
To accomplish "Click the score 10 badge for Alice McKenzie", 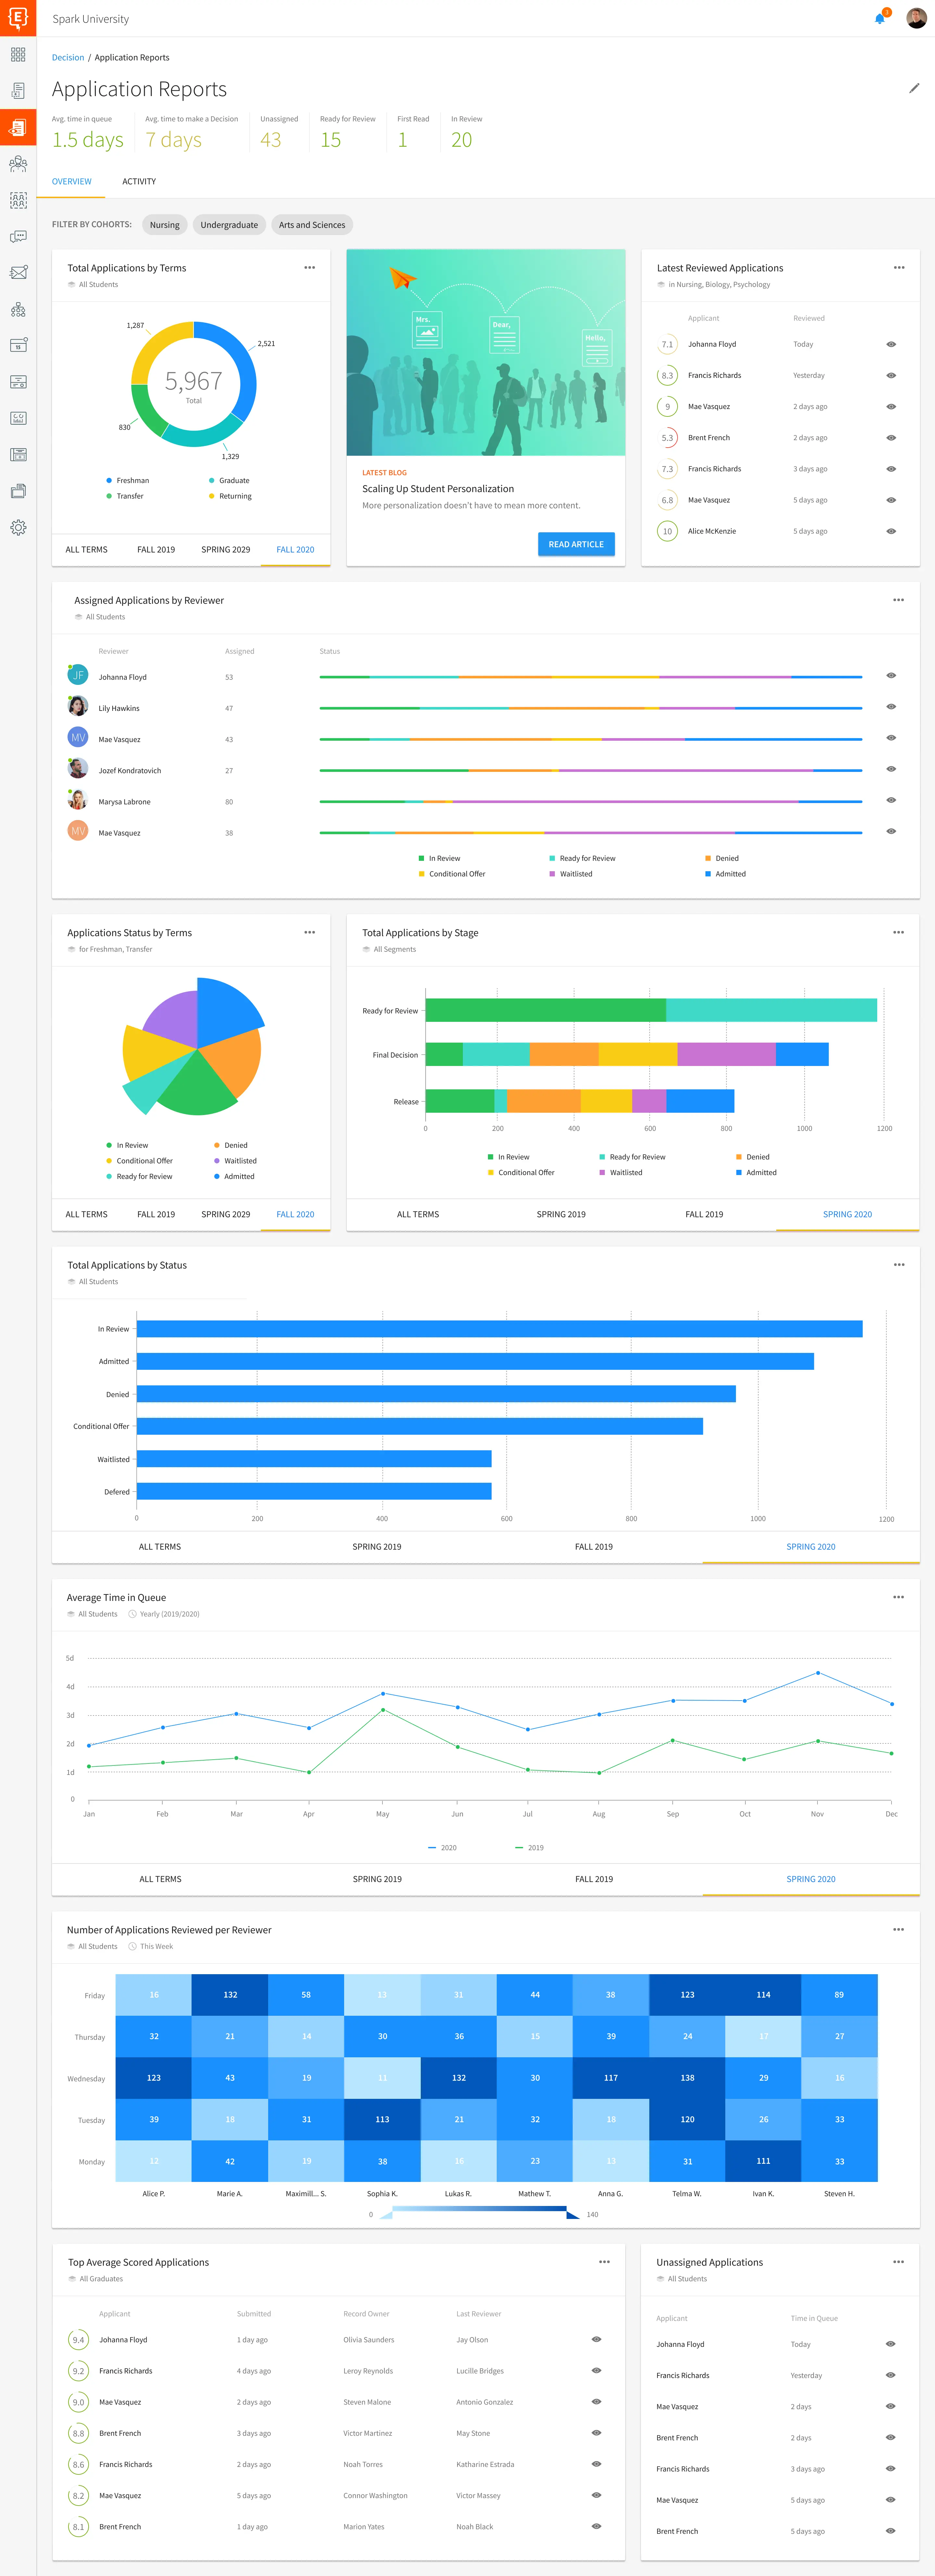I will [667, 531].
